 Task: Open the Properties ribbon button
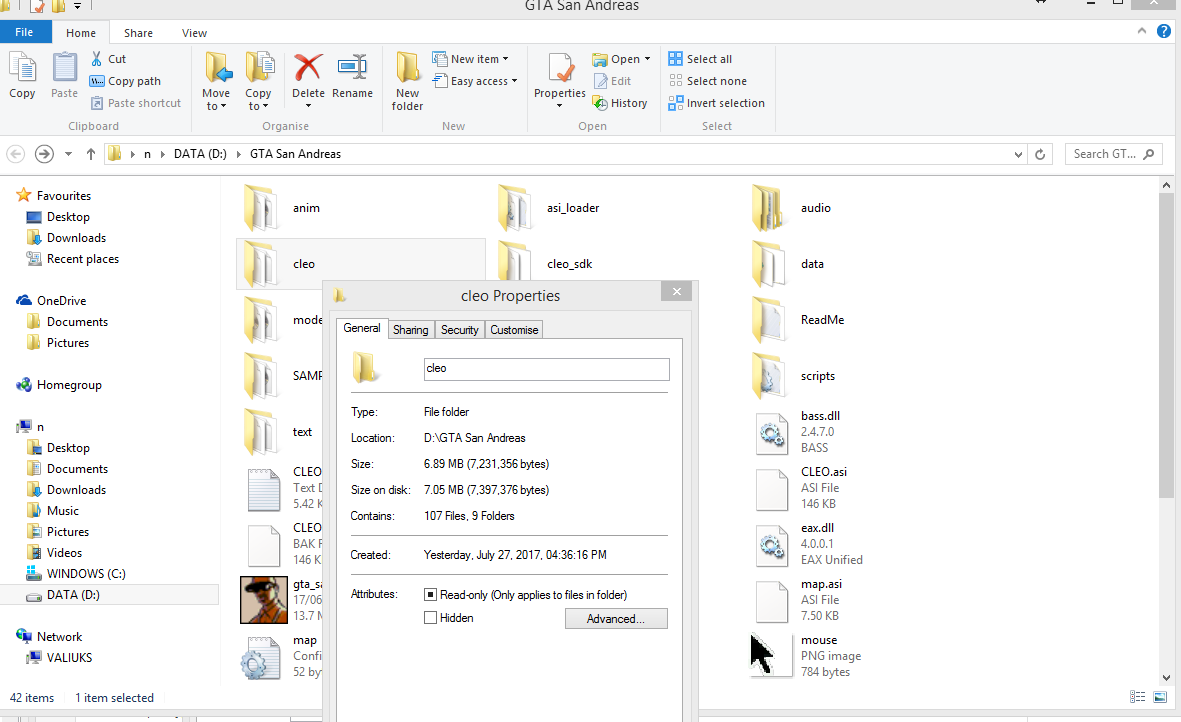560,81
